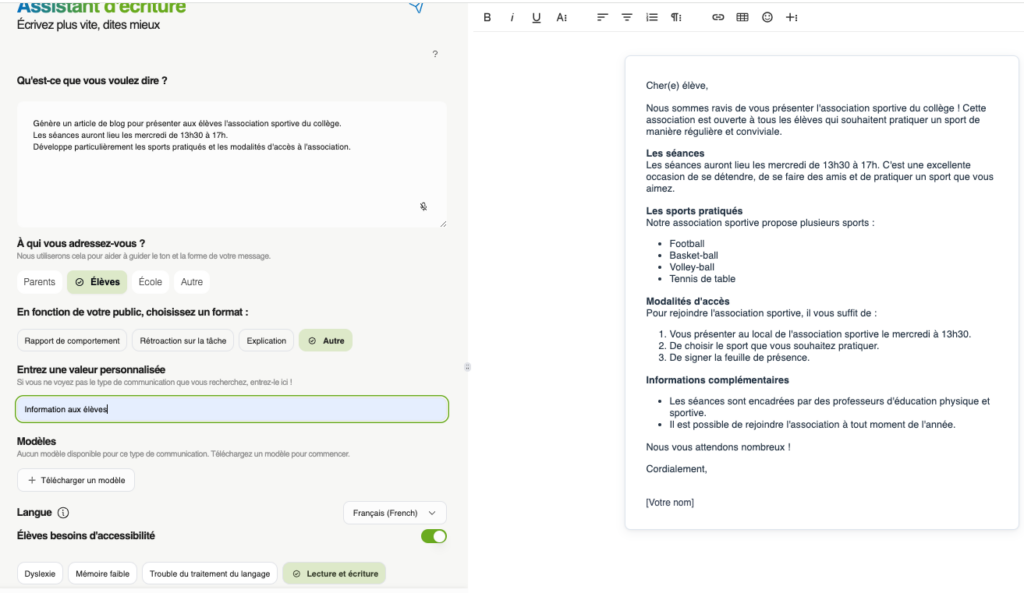Select the Explication format
This screenshot has height=593, width=1024.
(x=266, y=341)
